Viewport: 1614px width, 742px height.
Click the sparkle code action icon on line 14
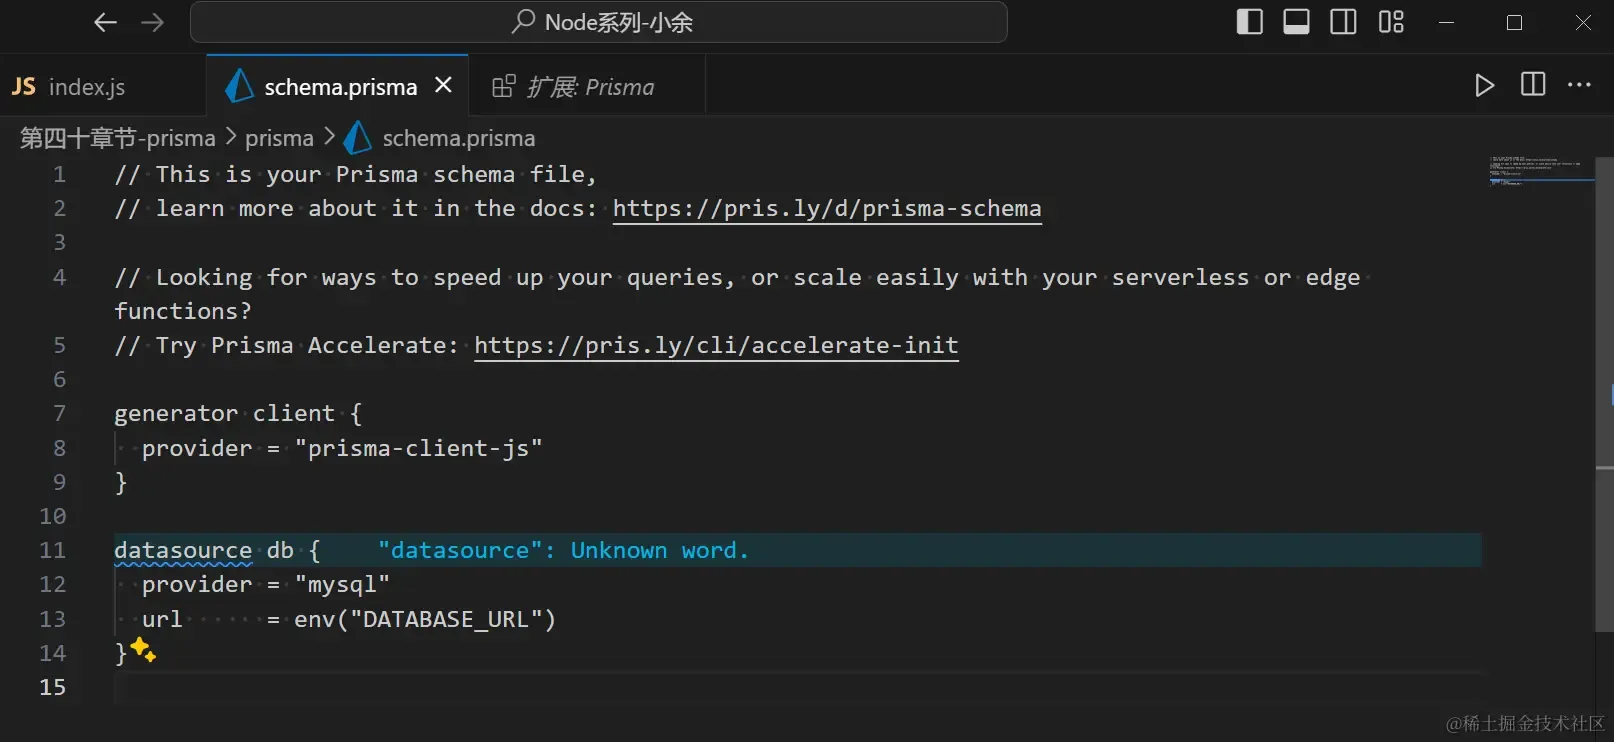(x=143, y=650)
